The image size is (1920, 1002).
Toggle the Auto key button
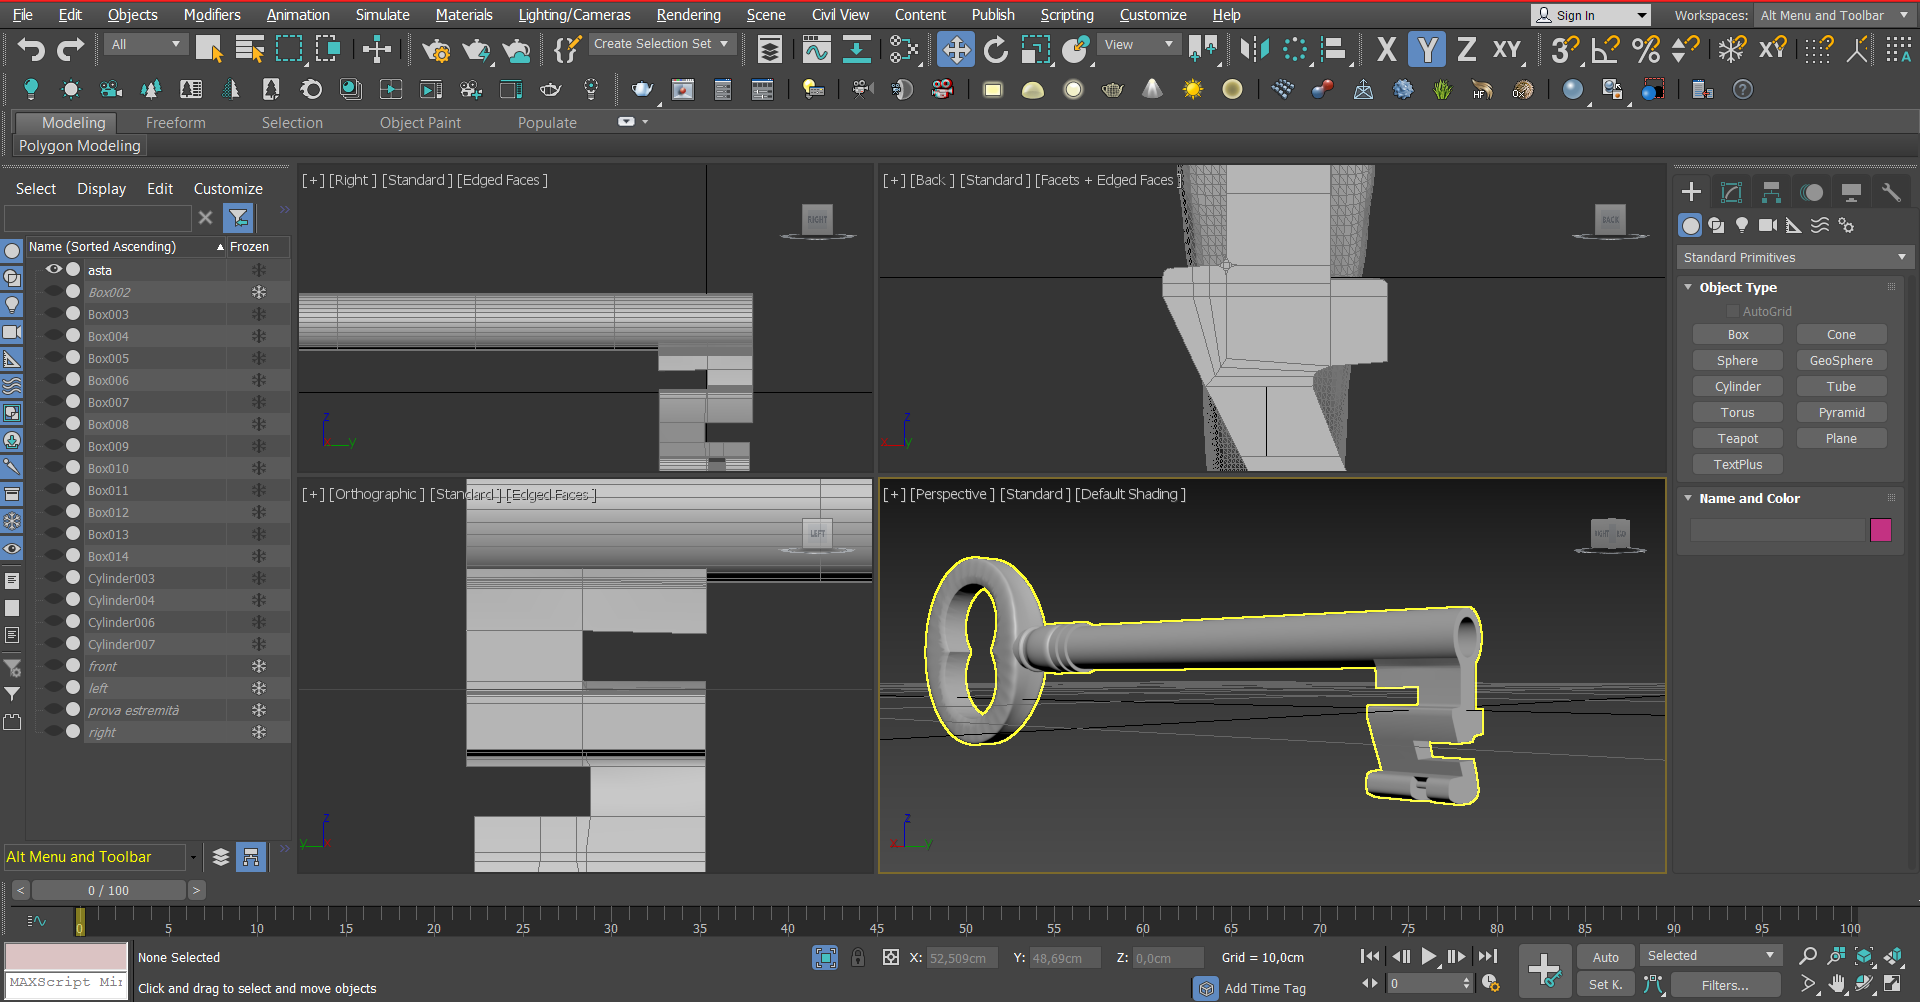1605,957
